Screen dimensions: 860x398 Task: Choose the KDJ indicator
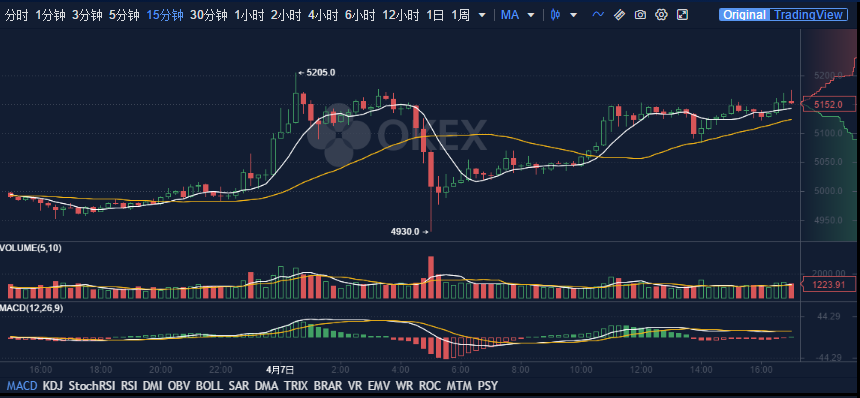[x=53, y=386]
